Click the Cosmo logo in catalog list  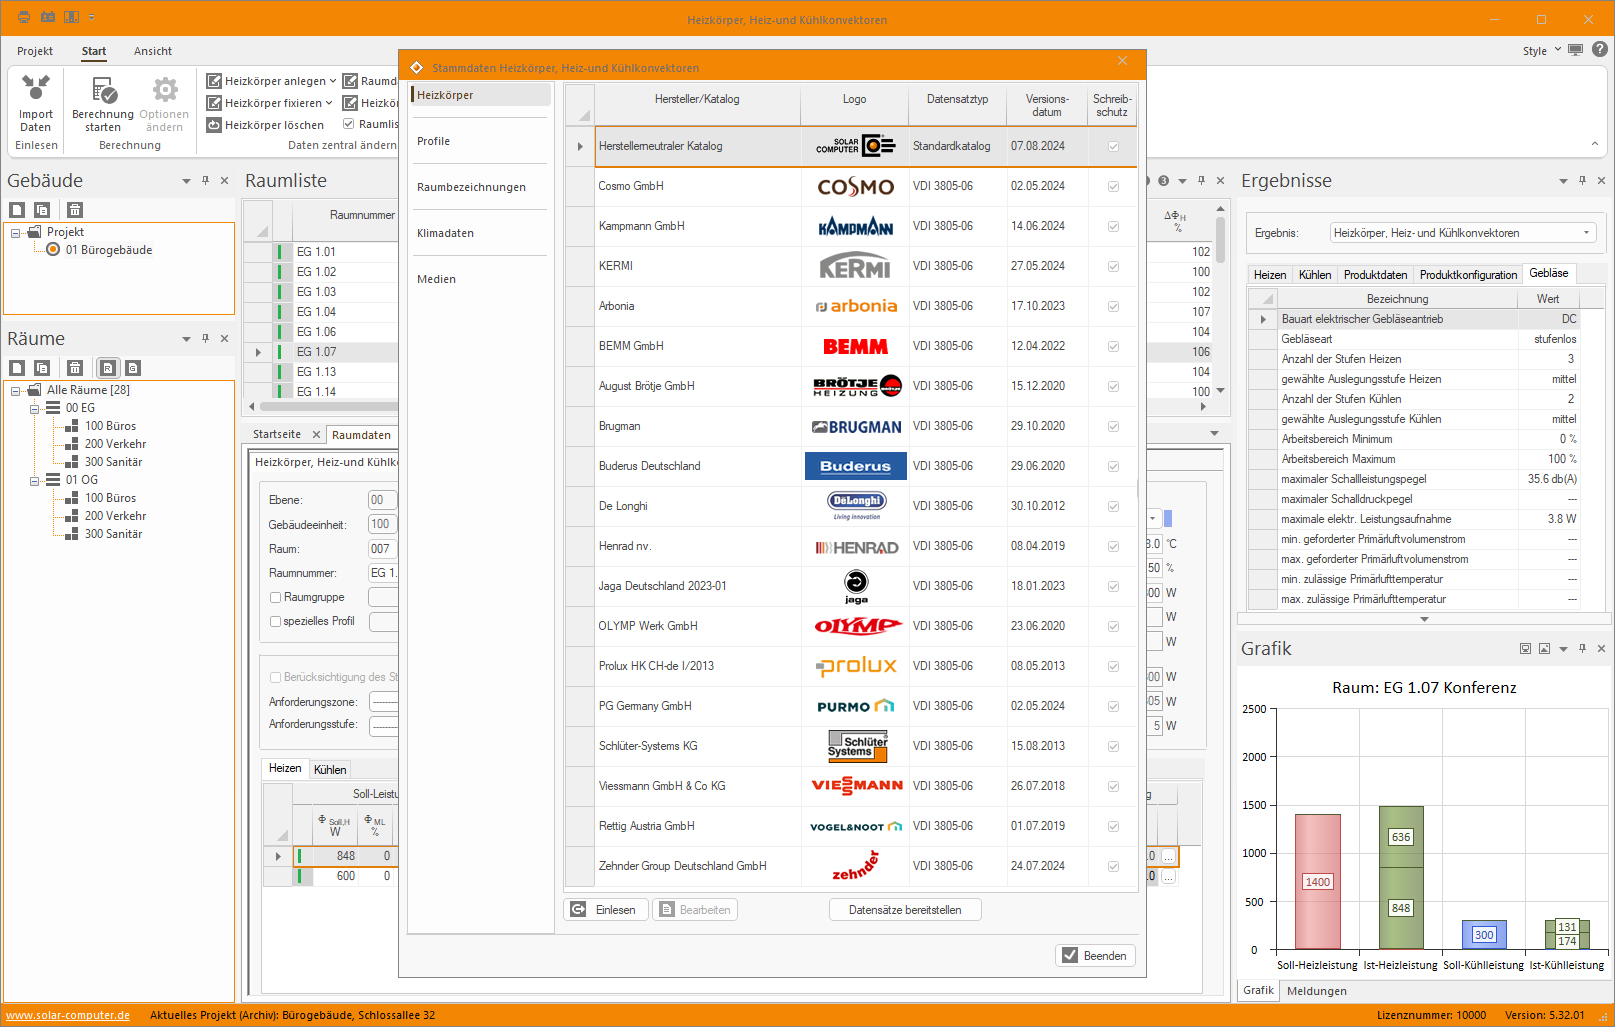(x=855, y=187)
